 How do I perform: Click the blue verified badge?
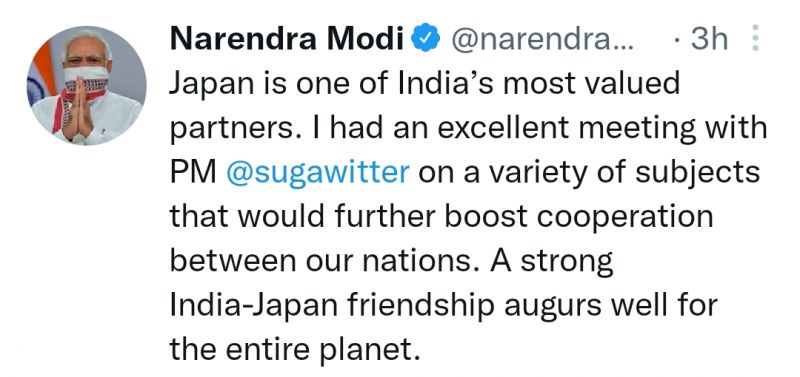pos(425,40)
